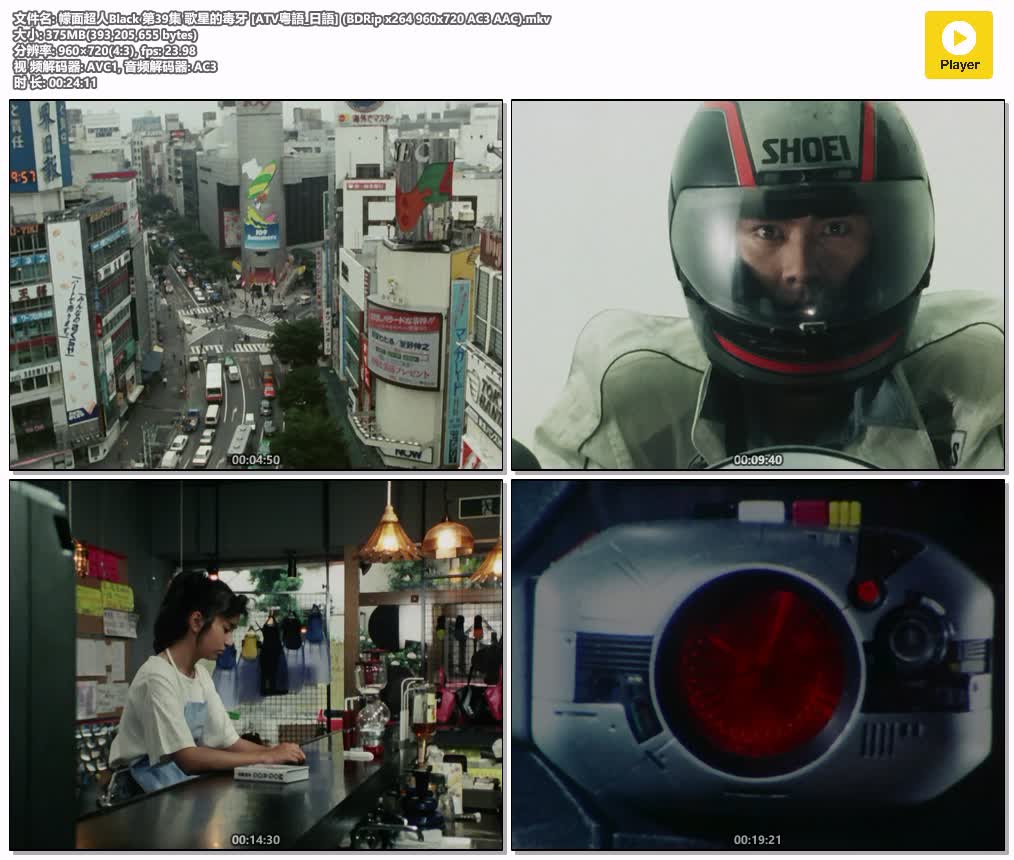Click the 00:19:21 timestamp label
The height and width of the screenshot is (860, 1014).
[758, 840]
